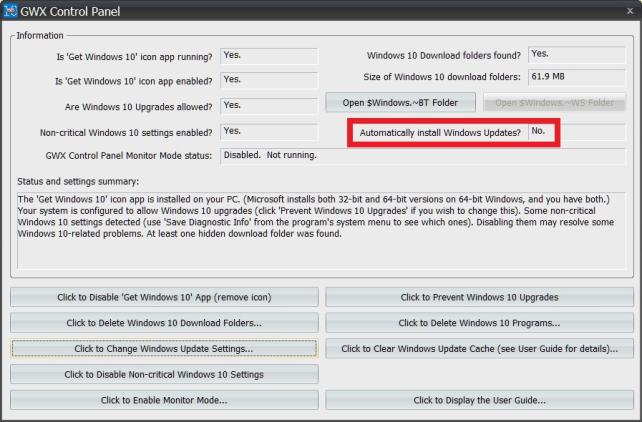The image size is (642, 422).
Task: Clear the Windows Update Cache
Action: [x=479, y=349]
